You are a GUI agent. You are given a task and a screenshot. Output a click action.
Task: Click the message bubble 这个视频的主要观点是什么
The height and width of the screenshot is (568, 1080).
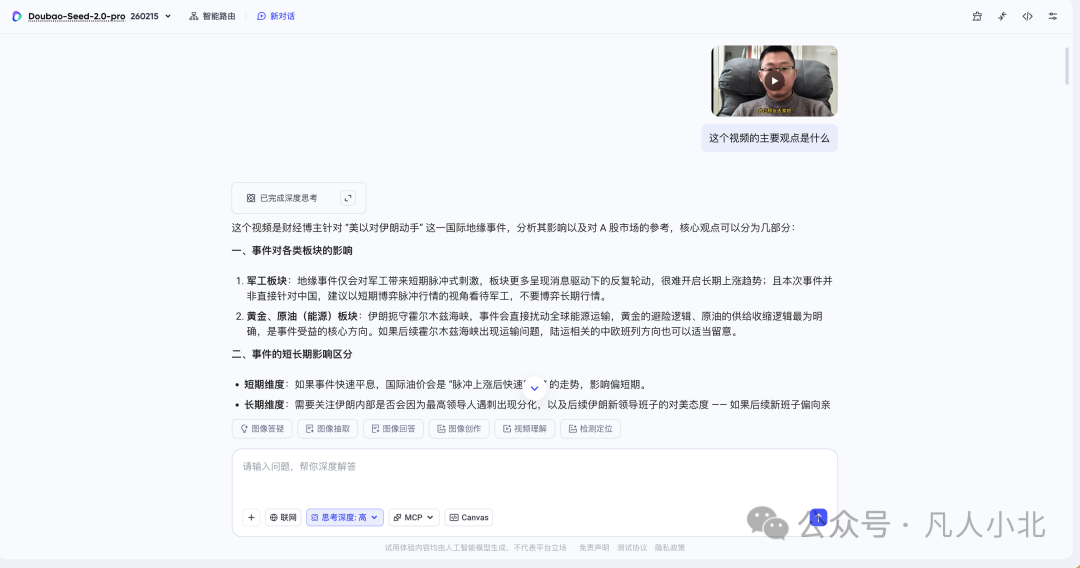(769, 138)
